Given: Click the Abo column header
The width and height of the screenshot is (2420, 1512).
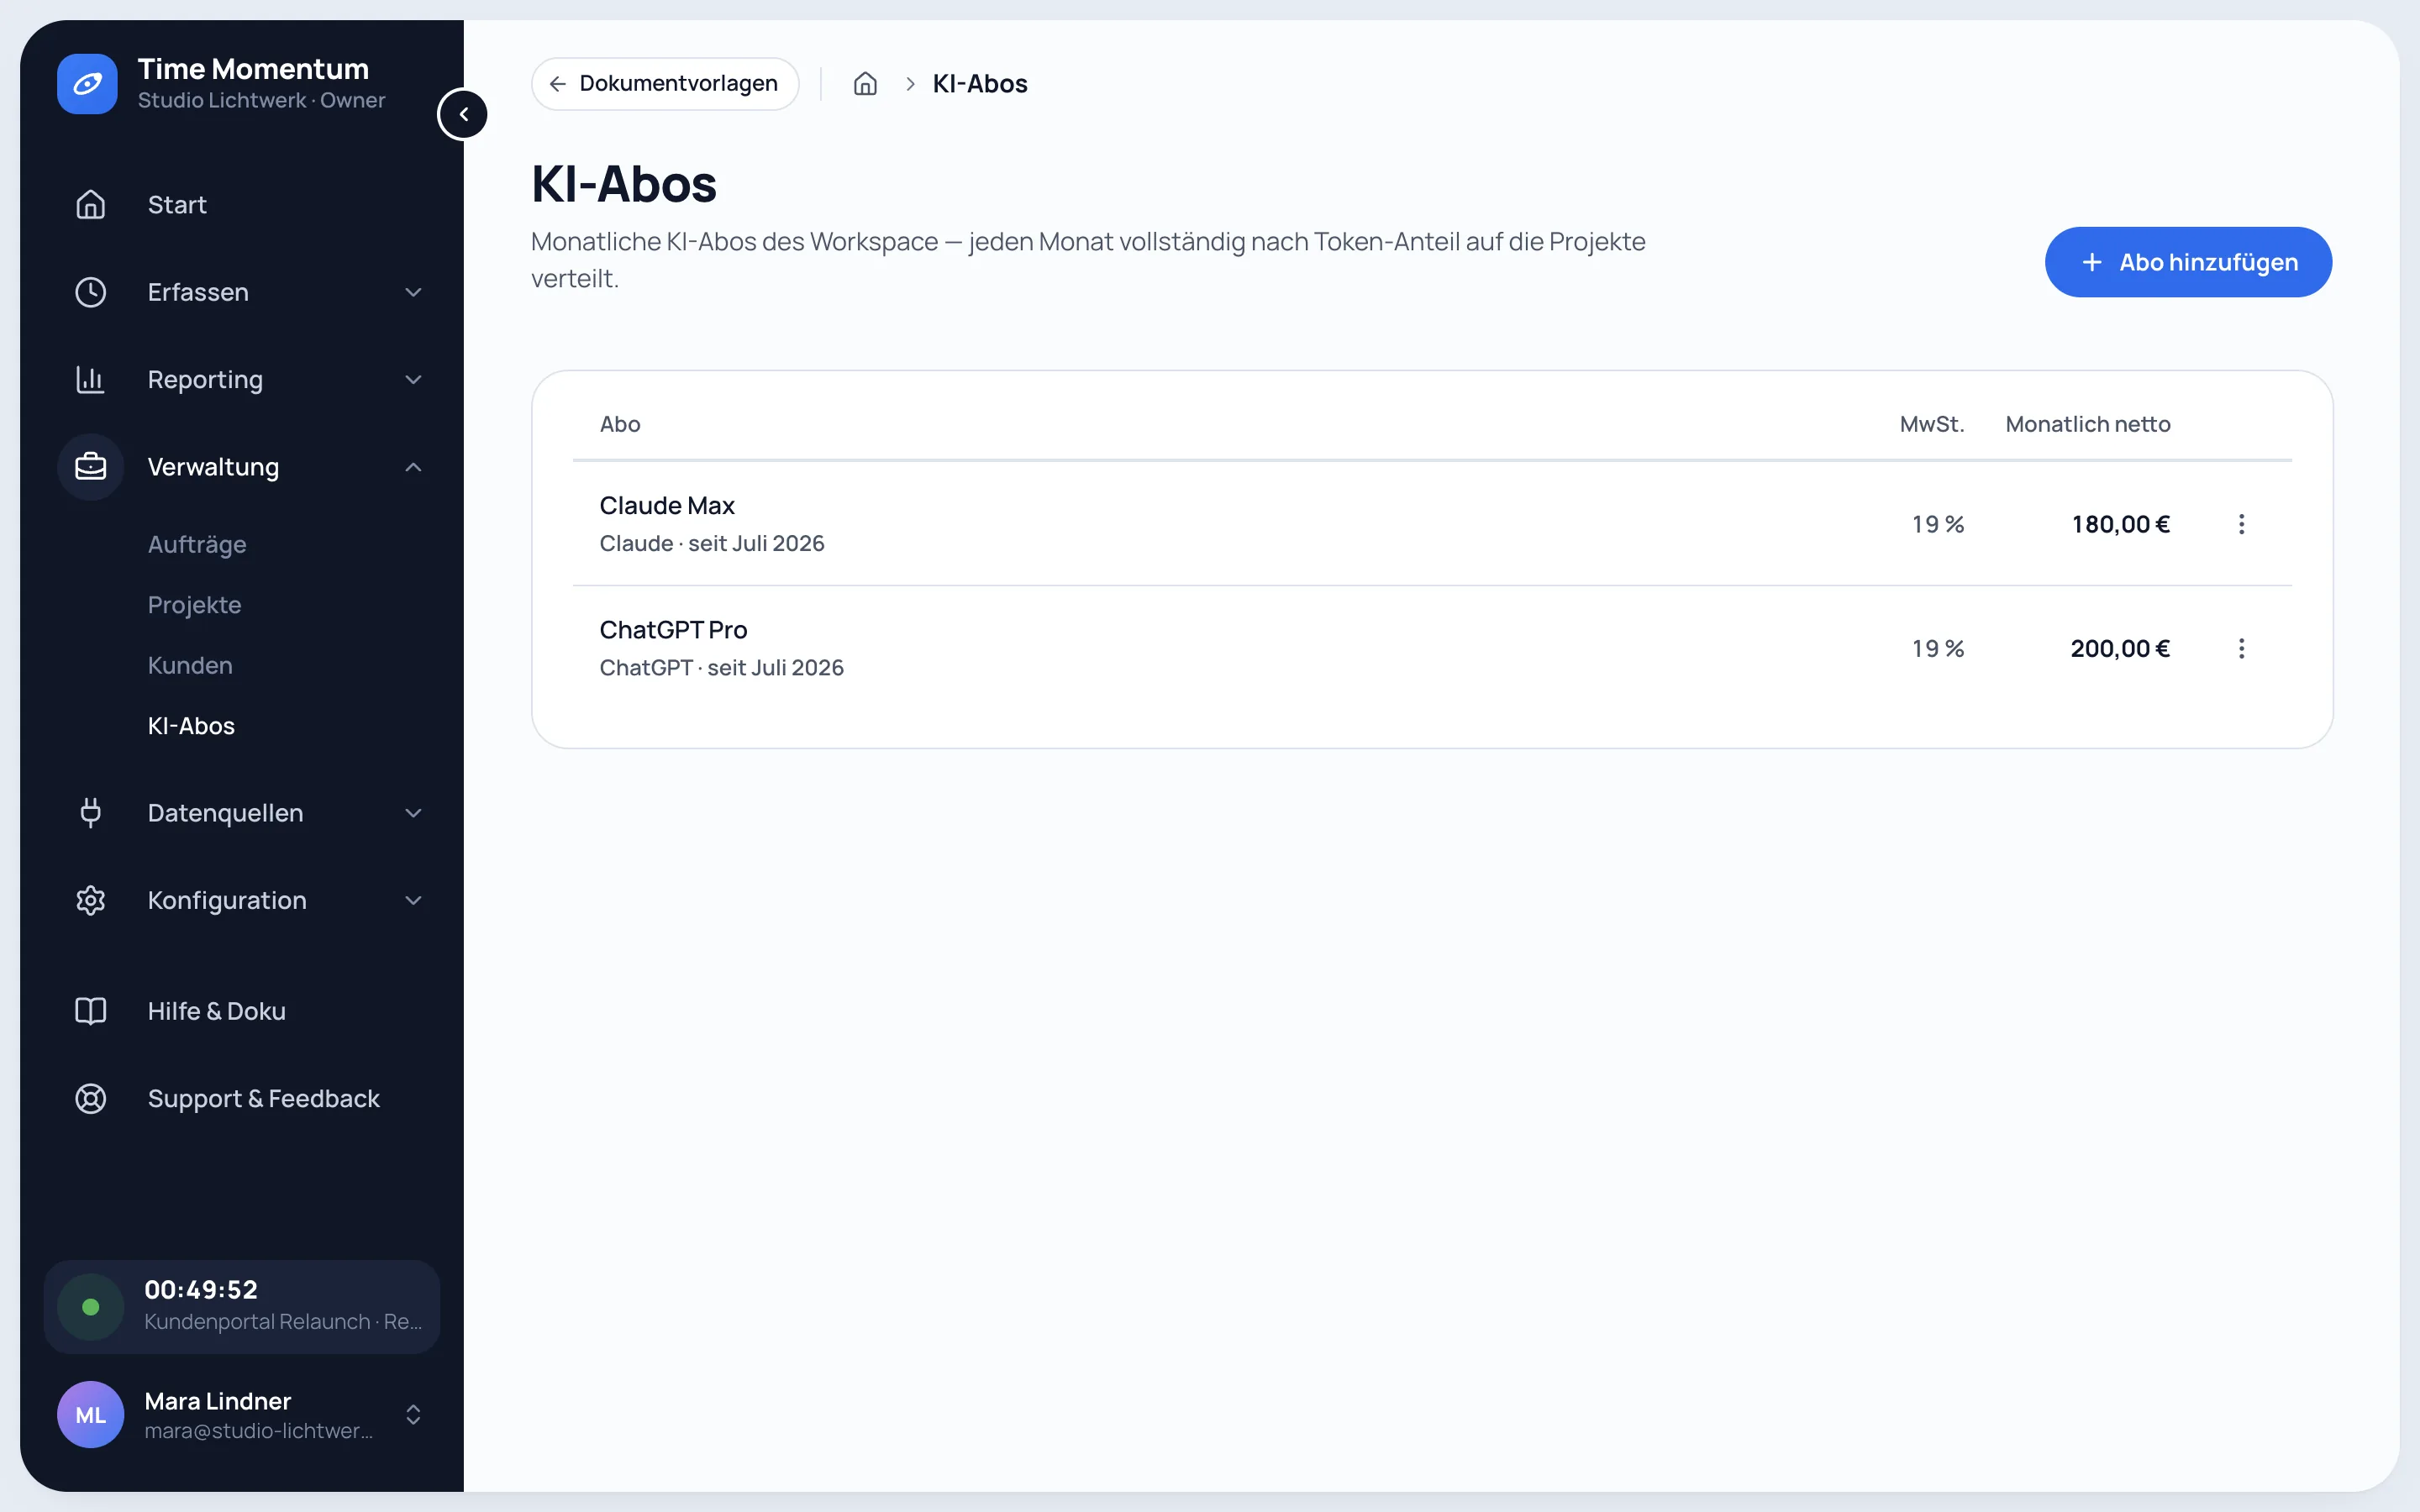Looking at the screenshot, I should 620,424.
